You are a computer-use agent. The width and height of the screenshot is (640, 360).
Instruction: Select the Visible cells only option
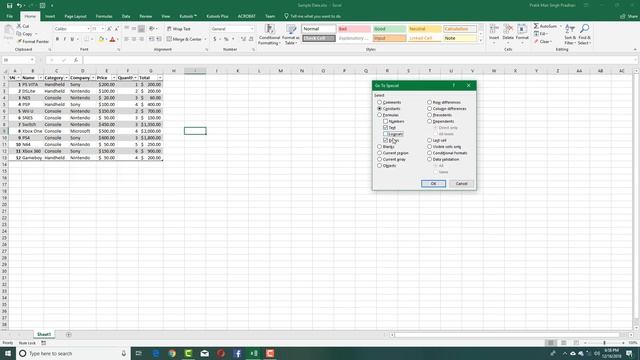429,147
